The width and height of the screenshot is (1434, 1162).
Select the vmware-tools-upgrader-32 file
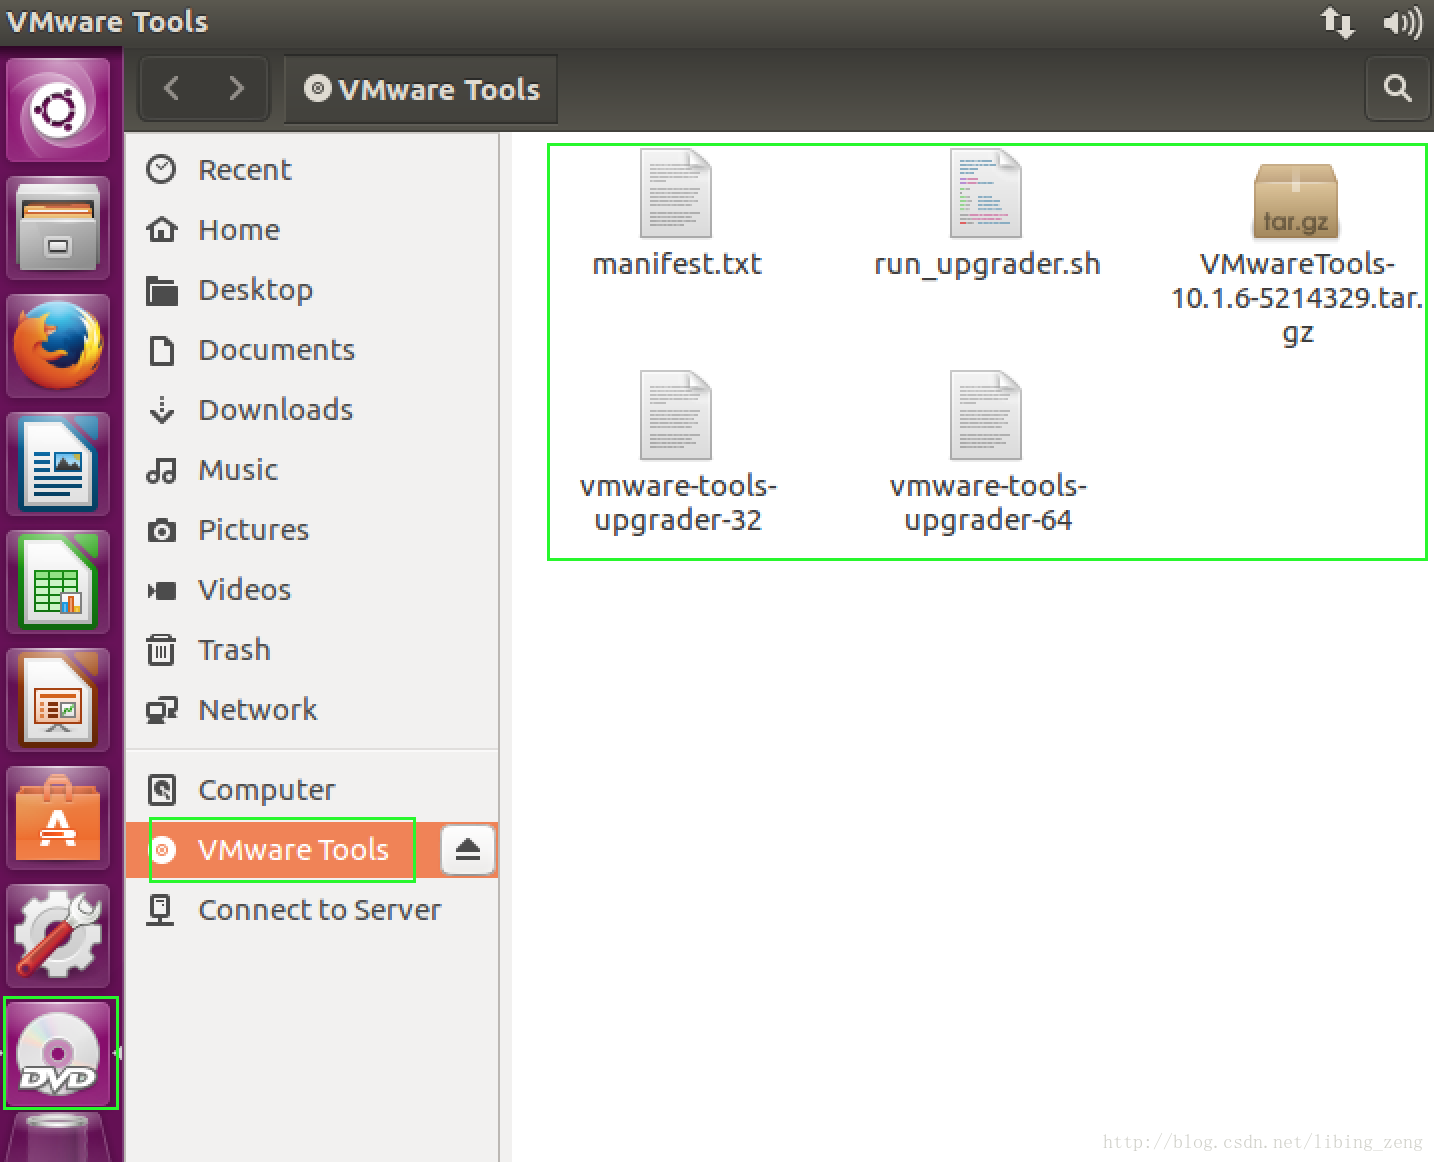(x=677, y=454)
